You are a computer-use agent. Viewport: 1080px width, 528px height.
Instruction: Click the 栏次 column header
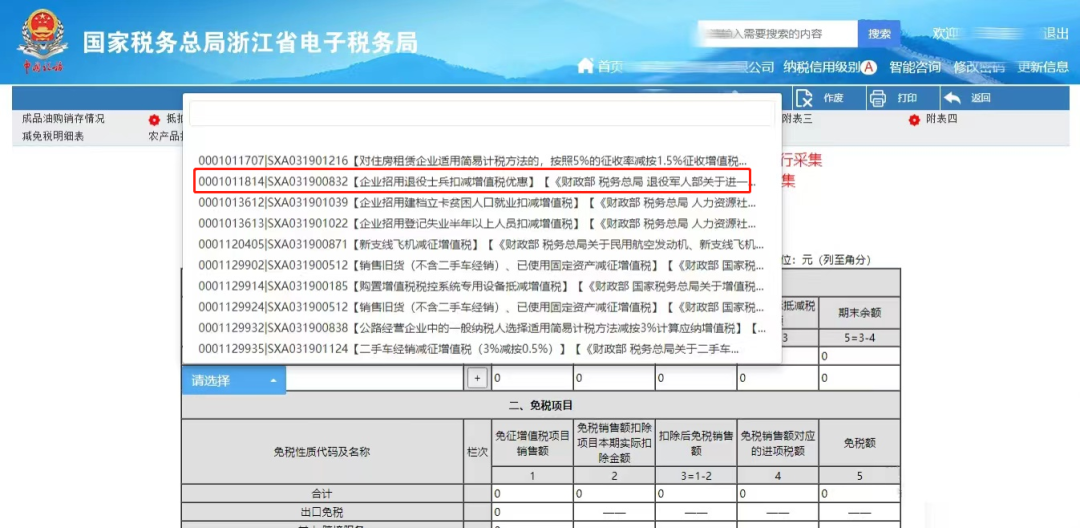tap(477, 452)
